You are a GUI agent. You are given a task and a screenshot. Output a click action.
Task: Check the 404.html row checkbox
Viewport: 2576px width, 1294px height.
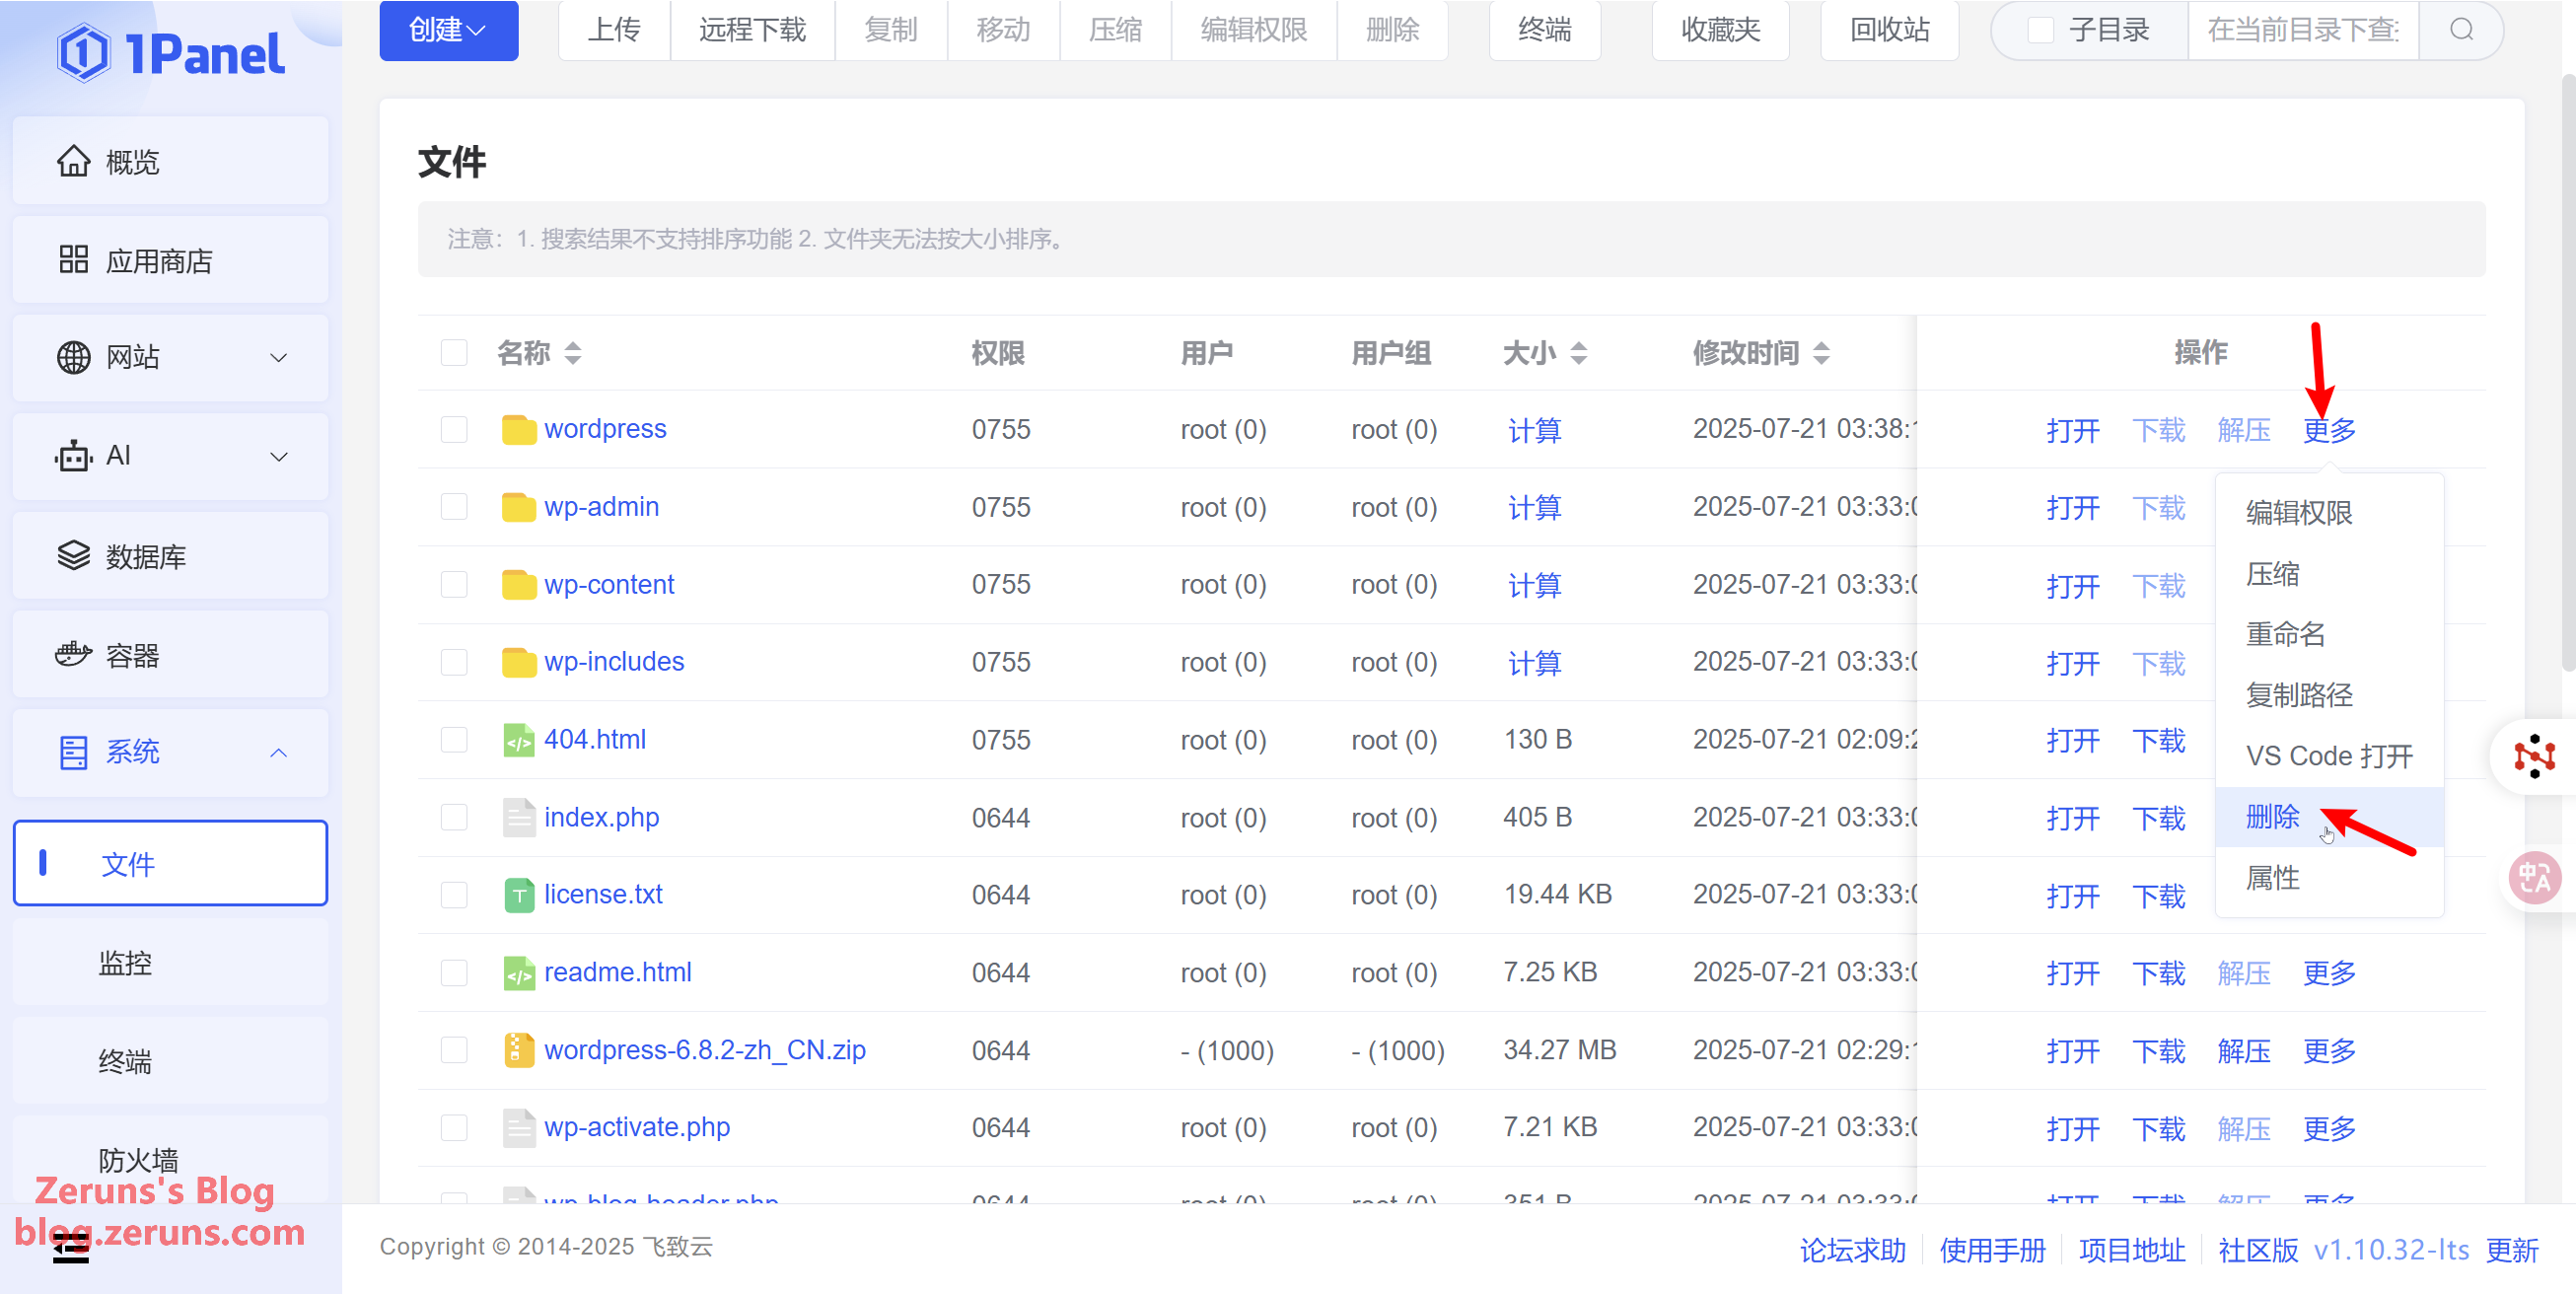coord(454,740)
